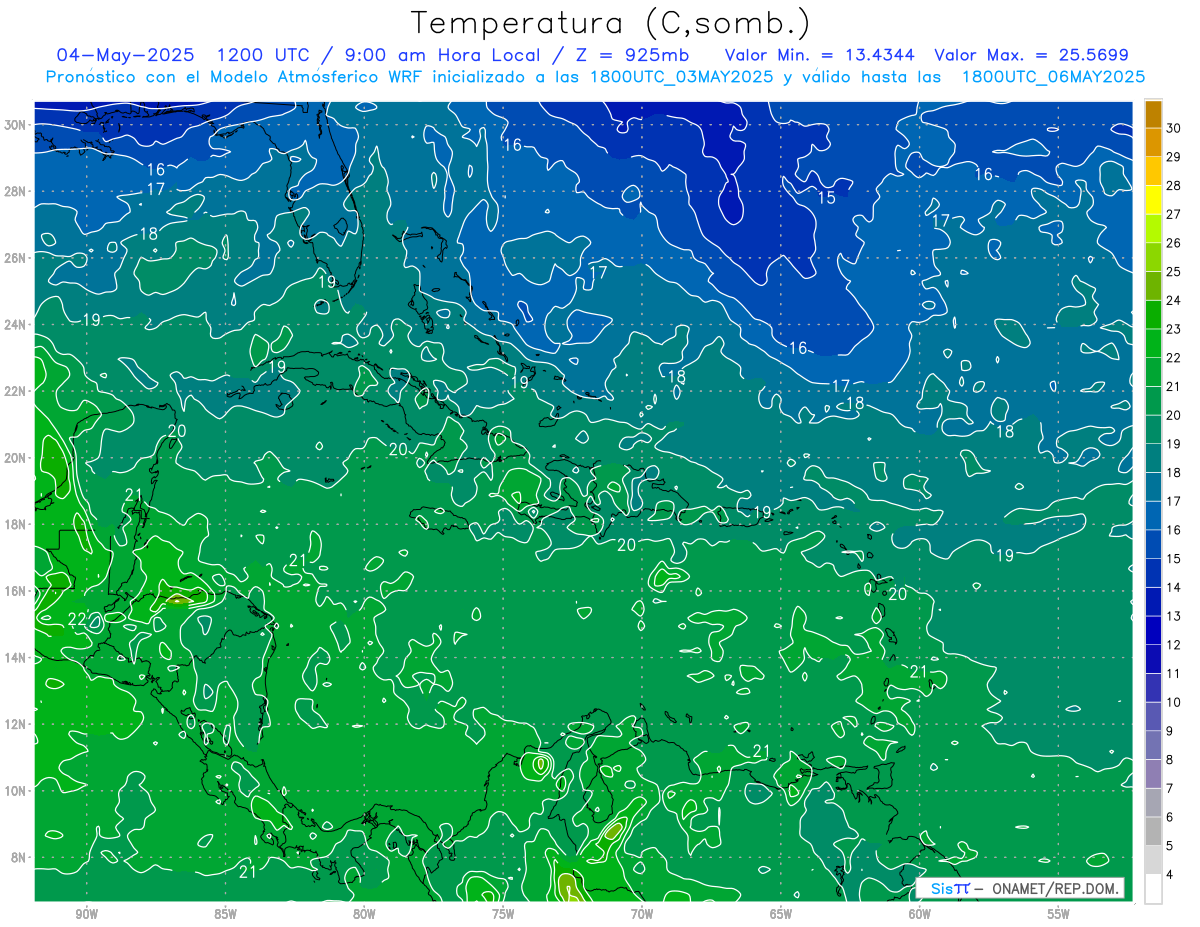Click the white colorbar segment below 4

tap(1153, 889)
